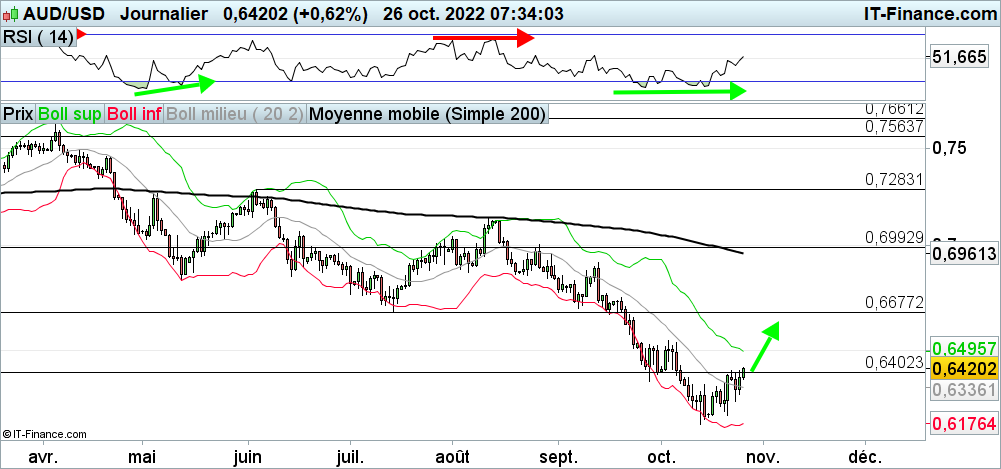Click the RSI value 51,665 on right axis
This screenshot has height=469, width=1001.
958,59
